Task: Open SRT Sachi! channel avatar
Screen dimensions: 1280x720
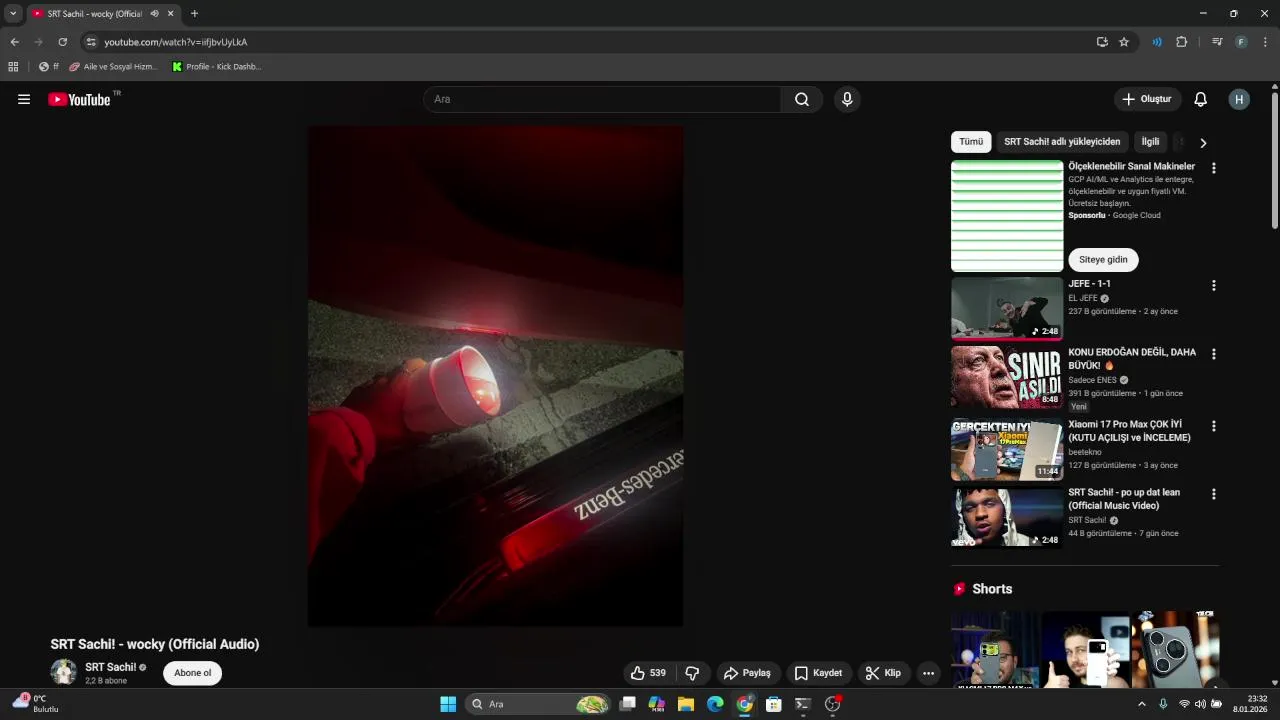Action: (64, 672)
